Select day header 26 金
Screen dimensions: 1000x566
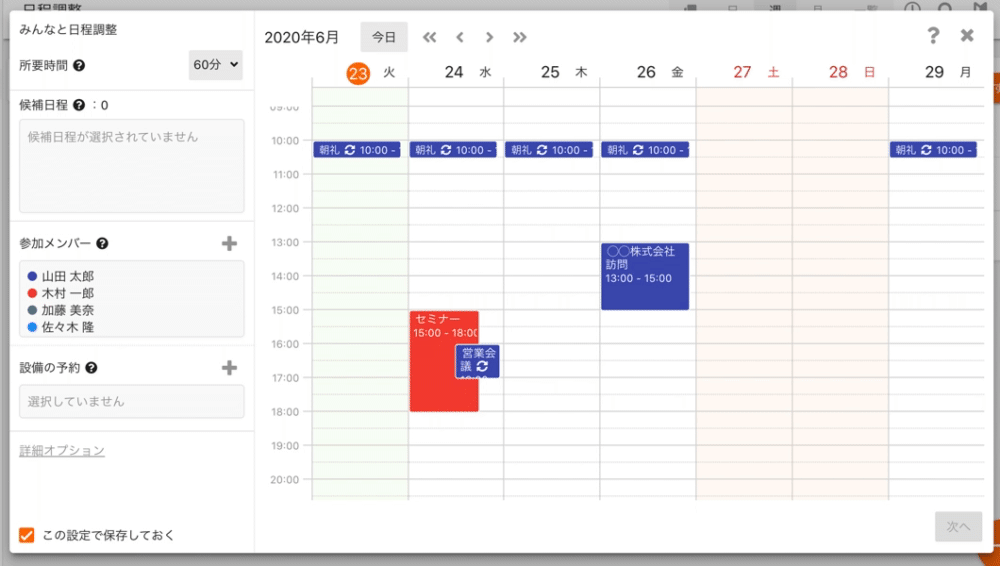660,72
